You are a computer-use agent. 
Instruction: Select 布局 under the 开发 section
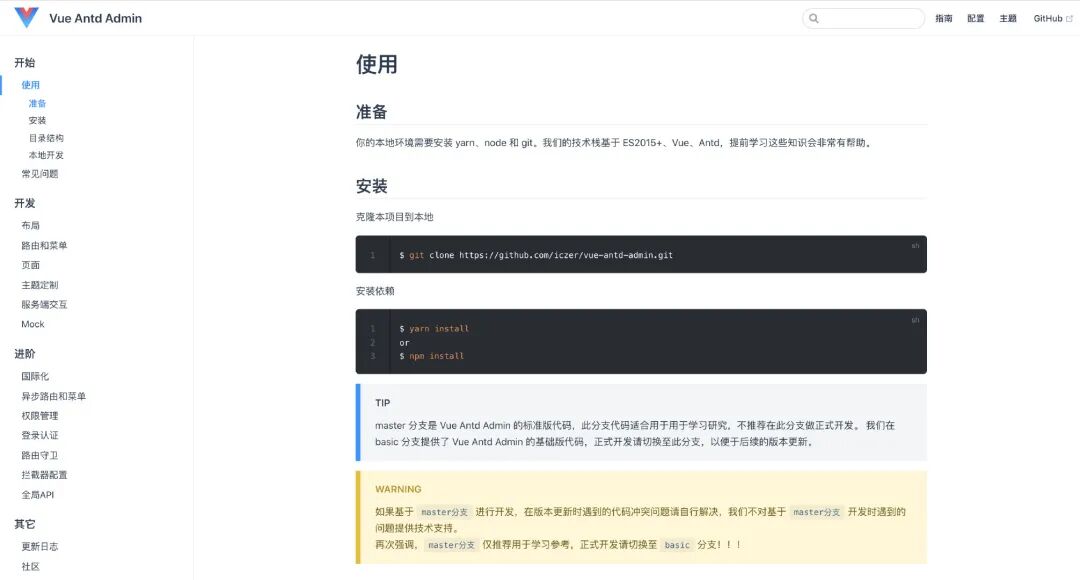(32, 226)
